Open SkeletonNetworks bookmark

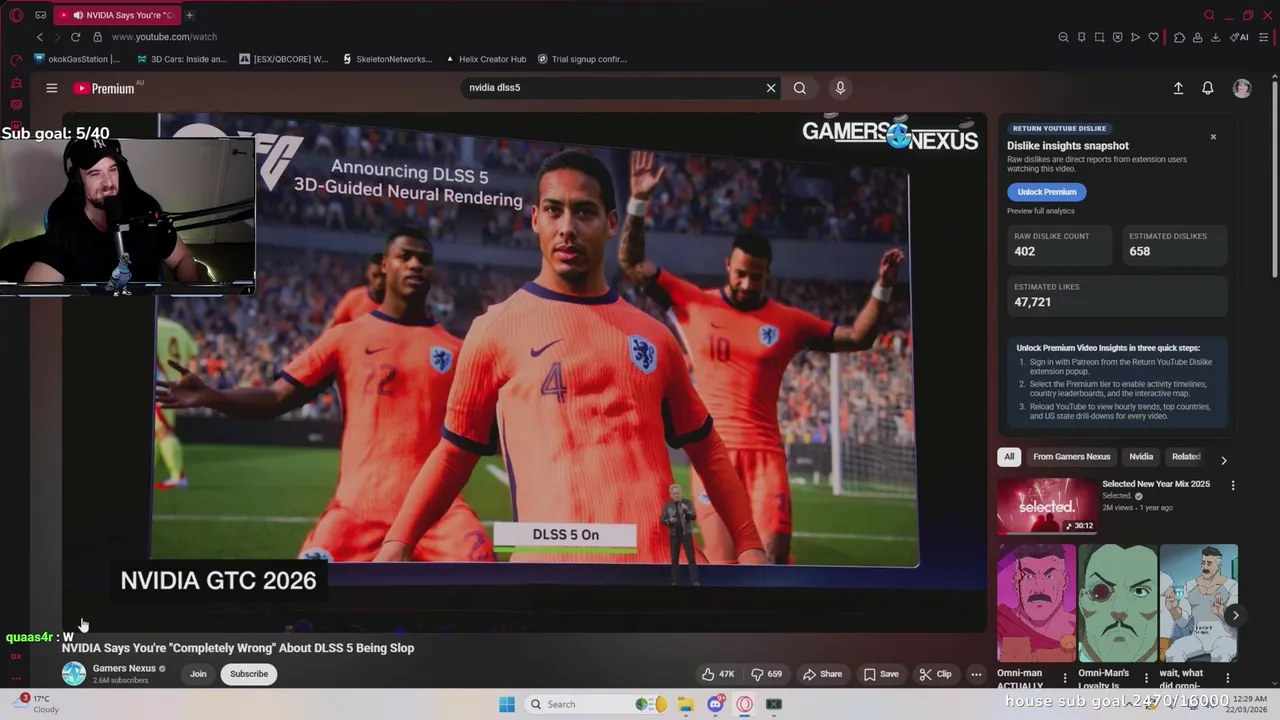(387, 59)
